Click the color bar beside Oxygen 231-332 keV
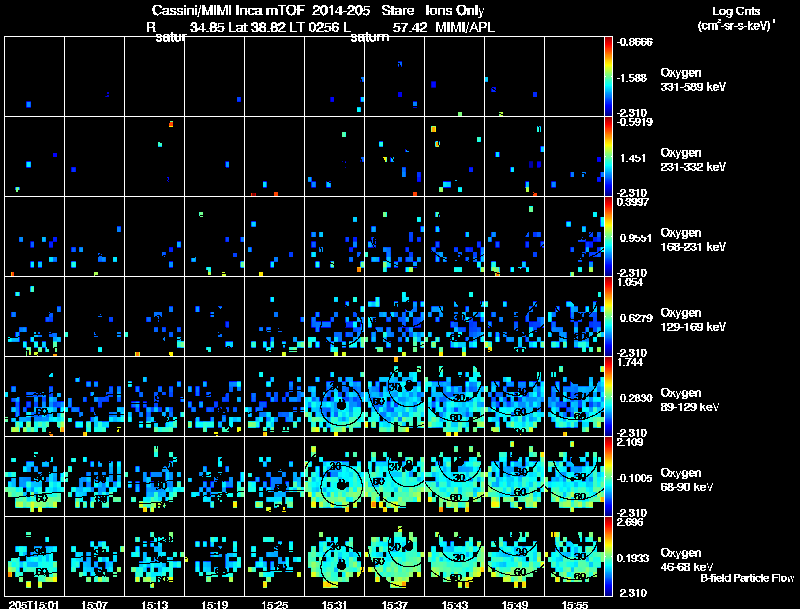Screen dimensions: 800x609 coord(609,156)
